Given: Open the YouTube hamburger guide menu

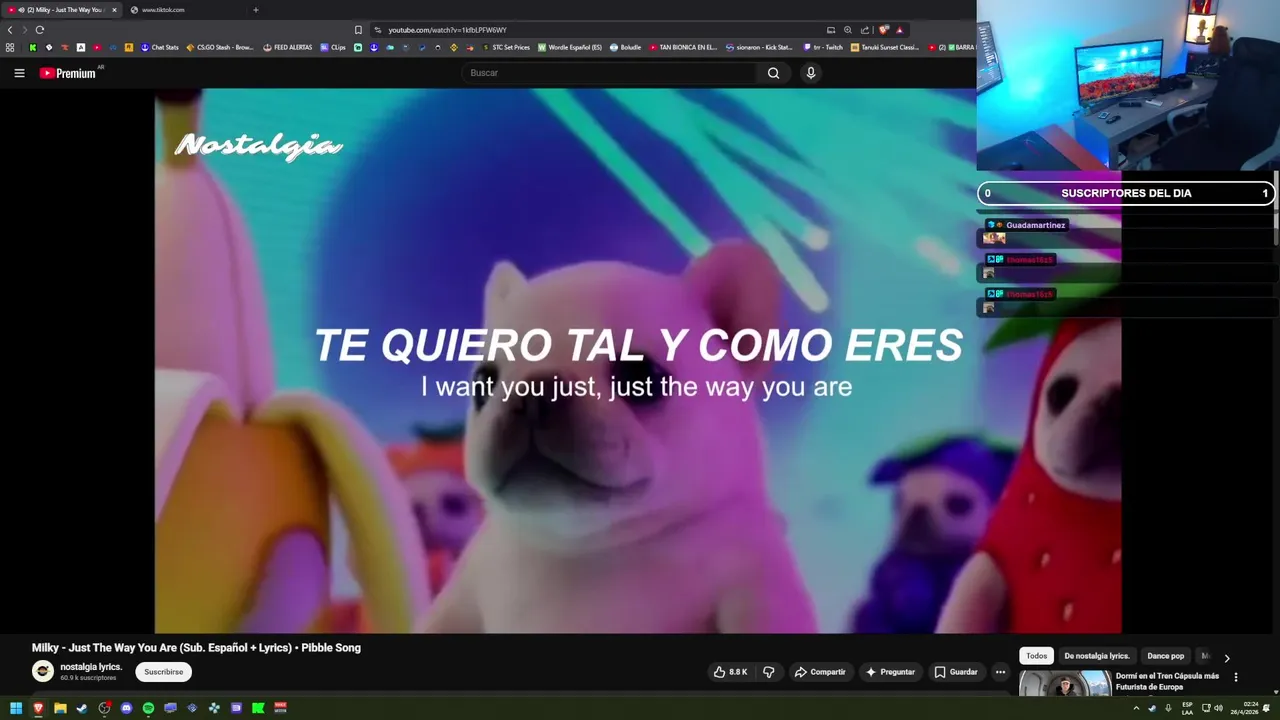Looking at the screenshot, I should tap(19, 73).
